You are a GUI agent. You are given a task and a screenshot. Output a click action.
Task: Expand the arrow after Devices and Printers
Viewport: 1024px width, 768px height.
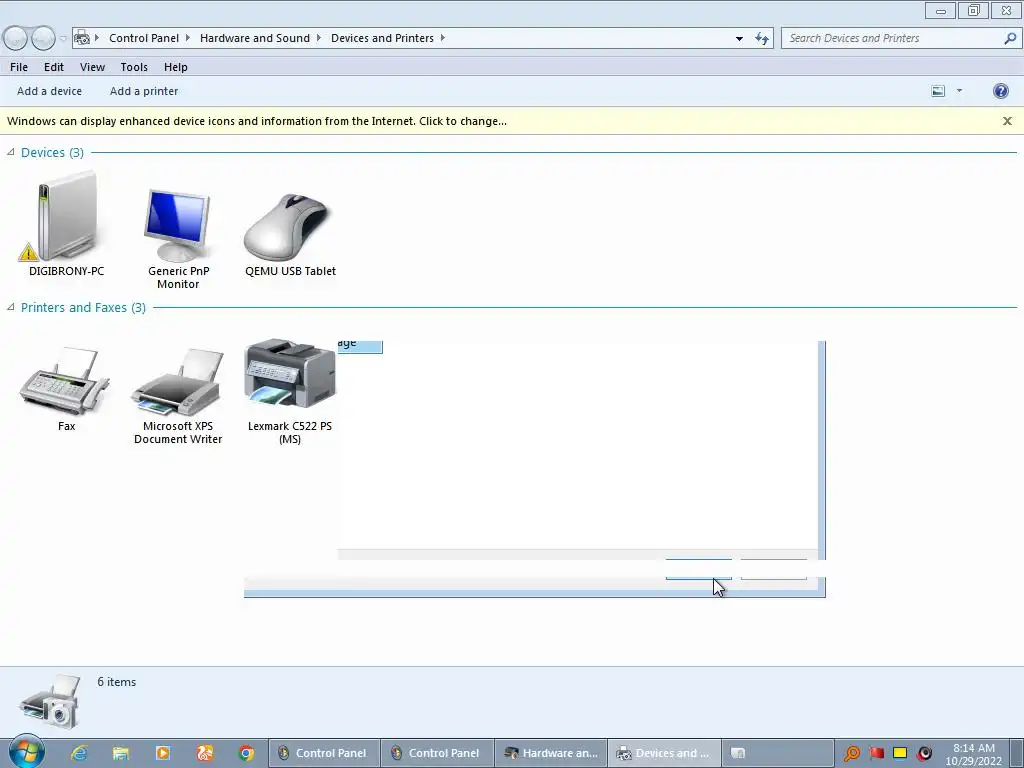pos(443,38)
